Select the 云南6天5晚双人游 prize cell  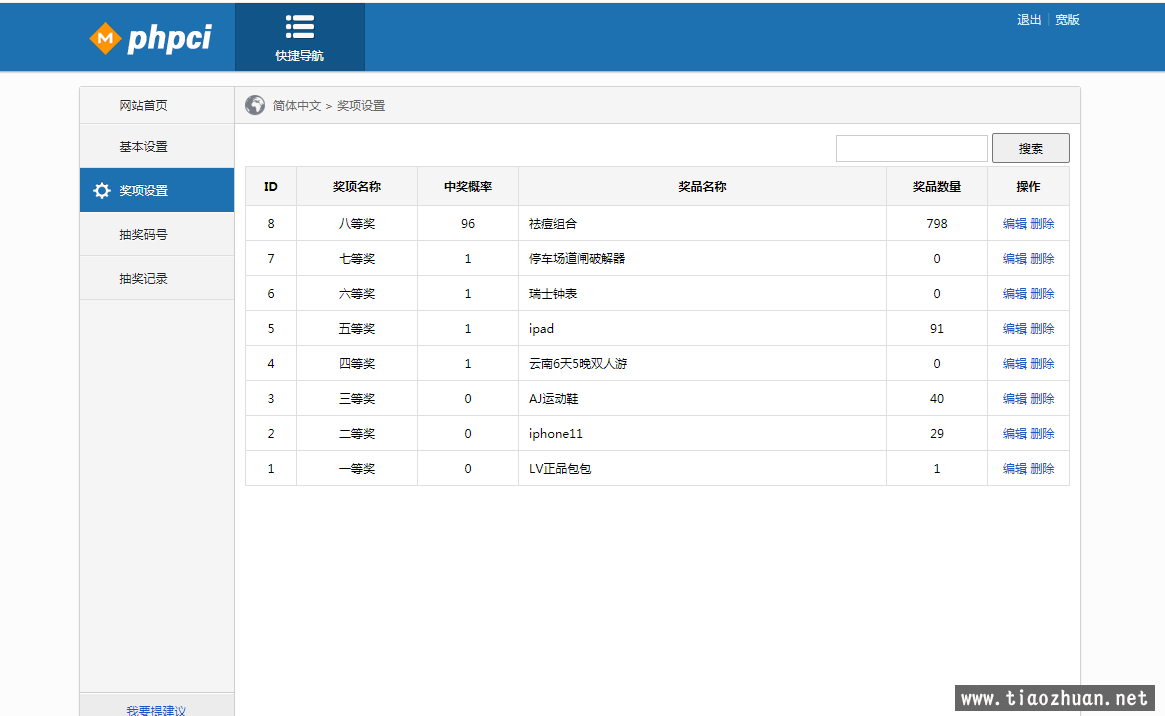click(x=702, y=363)
